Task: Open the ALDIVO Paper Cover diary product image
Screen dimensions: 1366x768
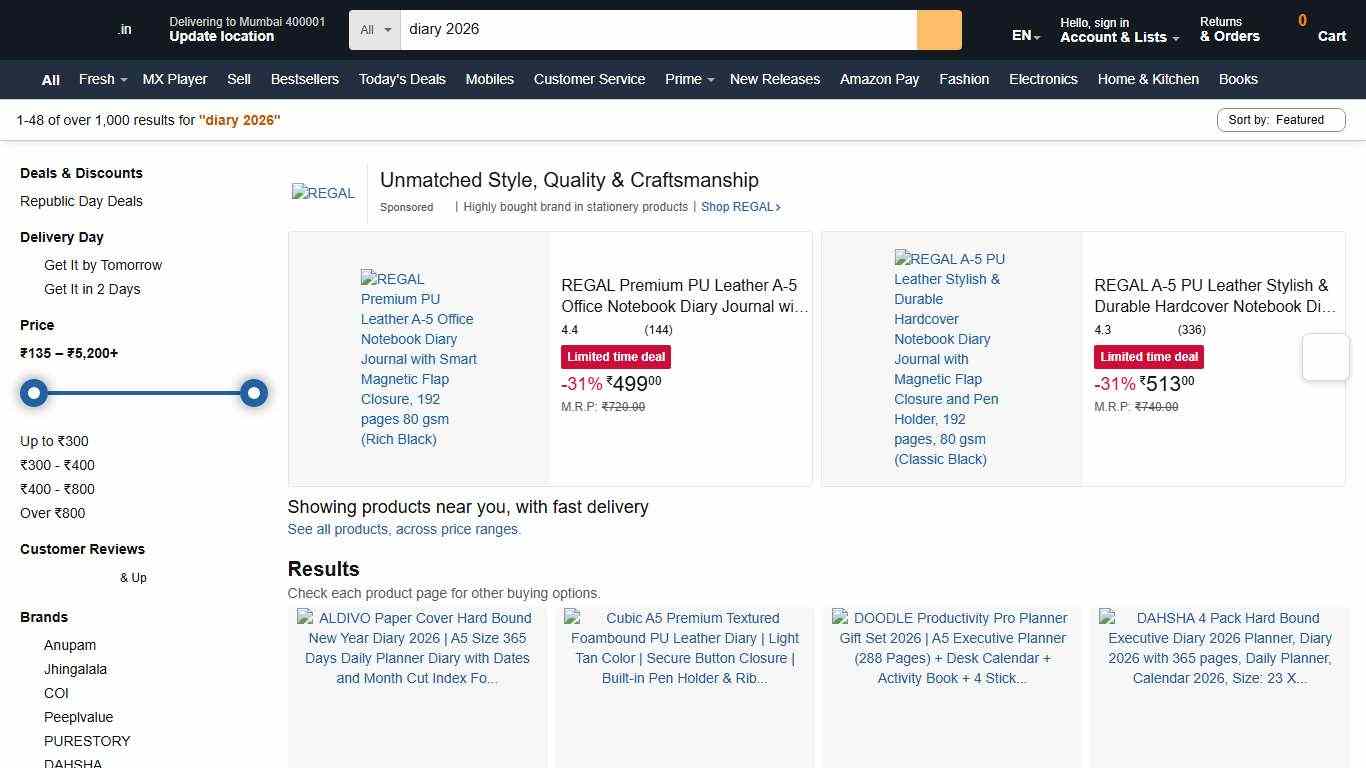Action: point(418,648)
